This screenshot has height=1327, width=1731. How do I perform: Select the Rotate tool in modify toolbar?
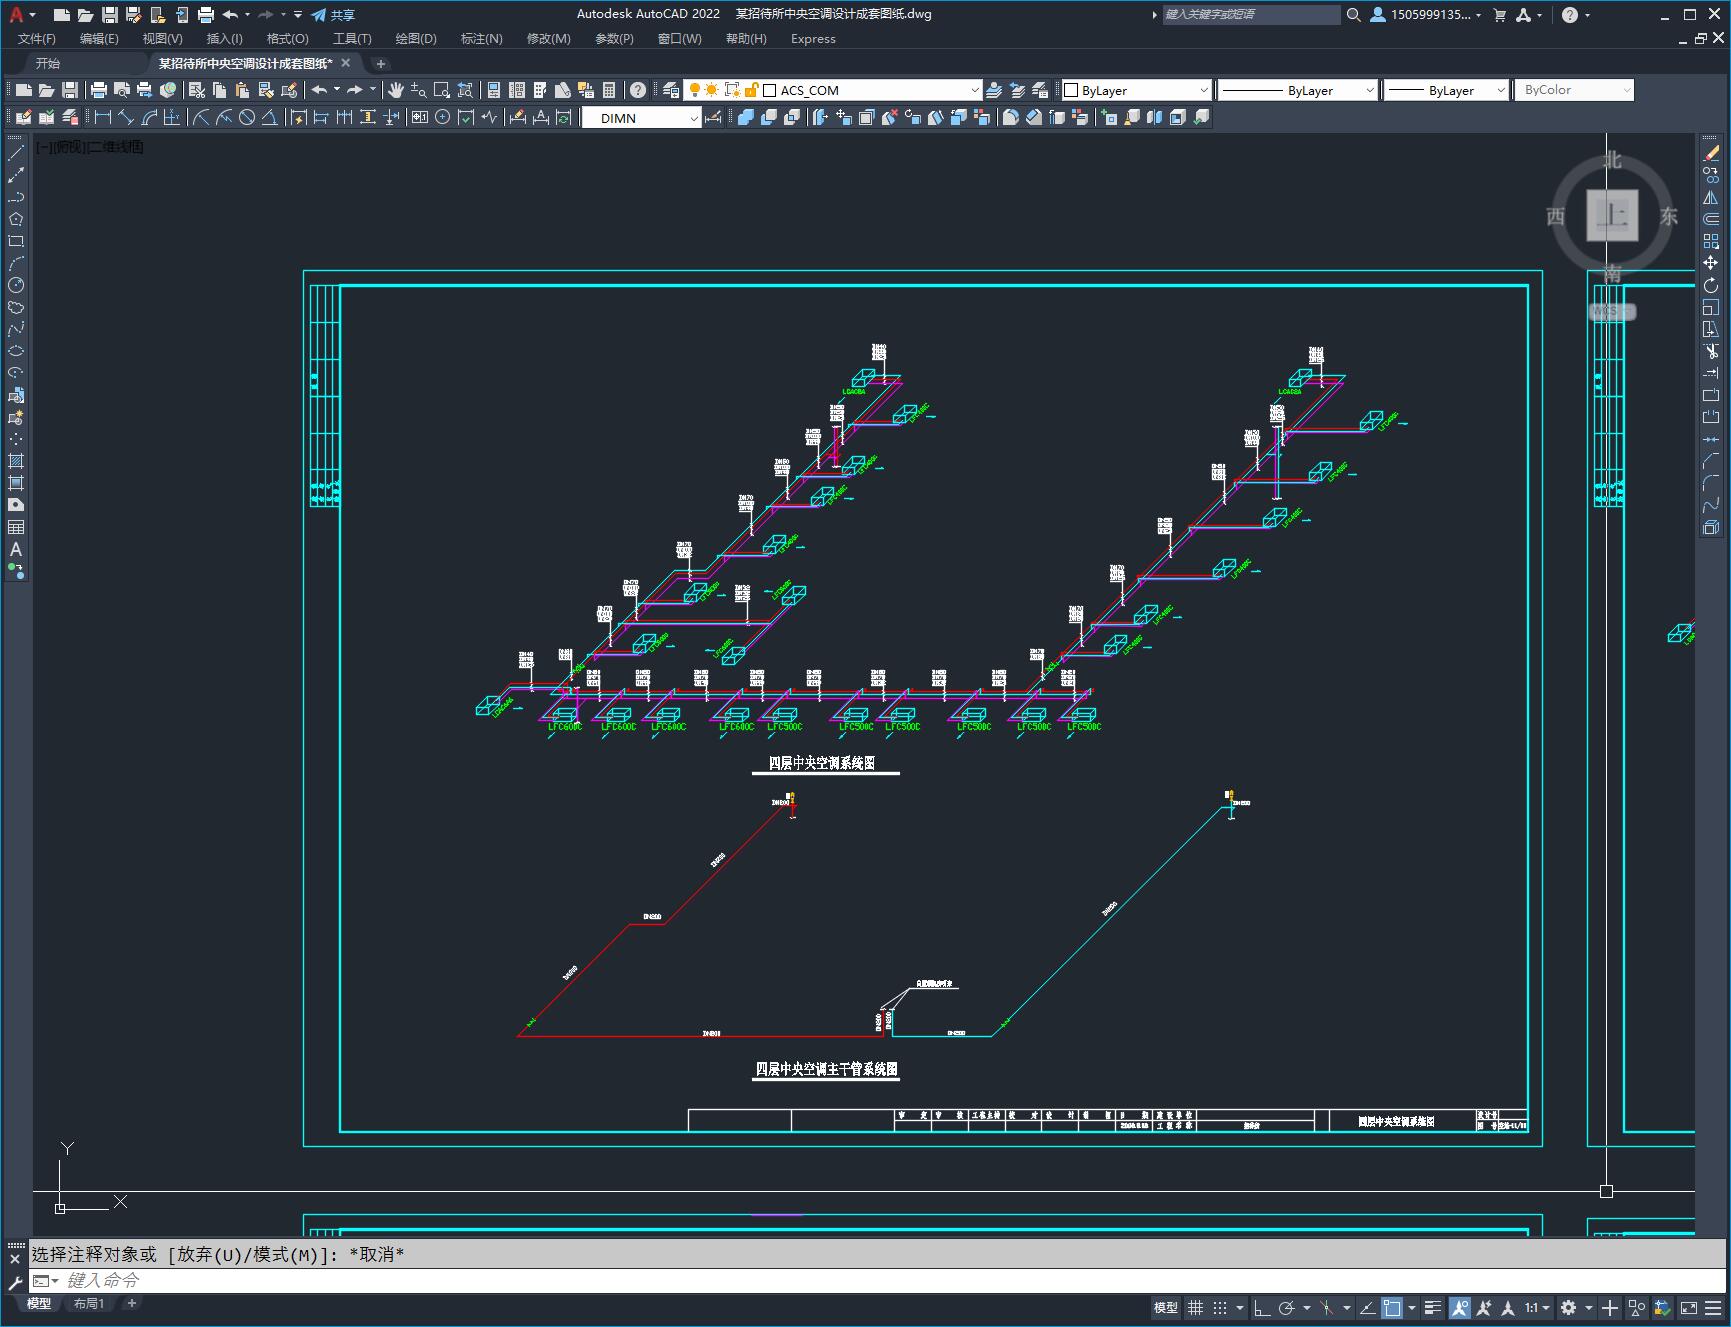(1711, 285)
